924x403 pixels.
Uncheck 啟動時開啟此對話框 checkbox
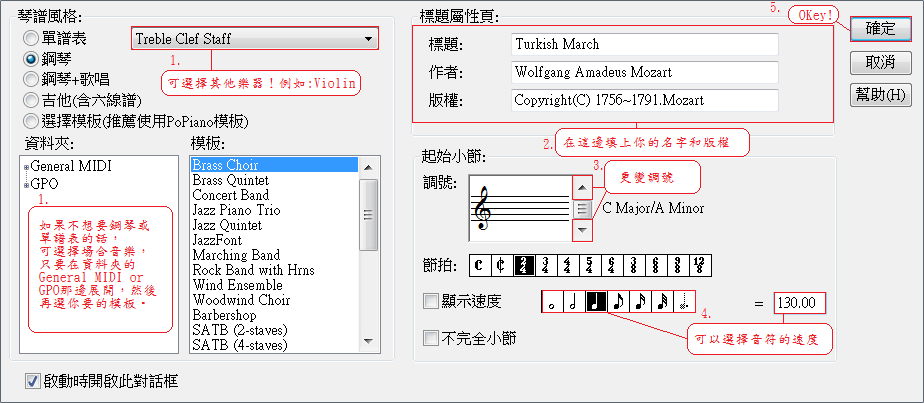click(32, 381)
